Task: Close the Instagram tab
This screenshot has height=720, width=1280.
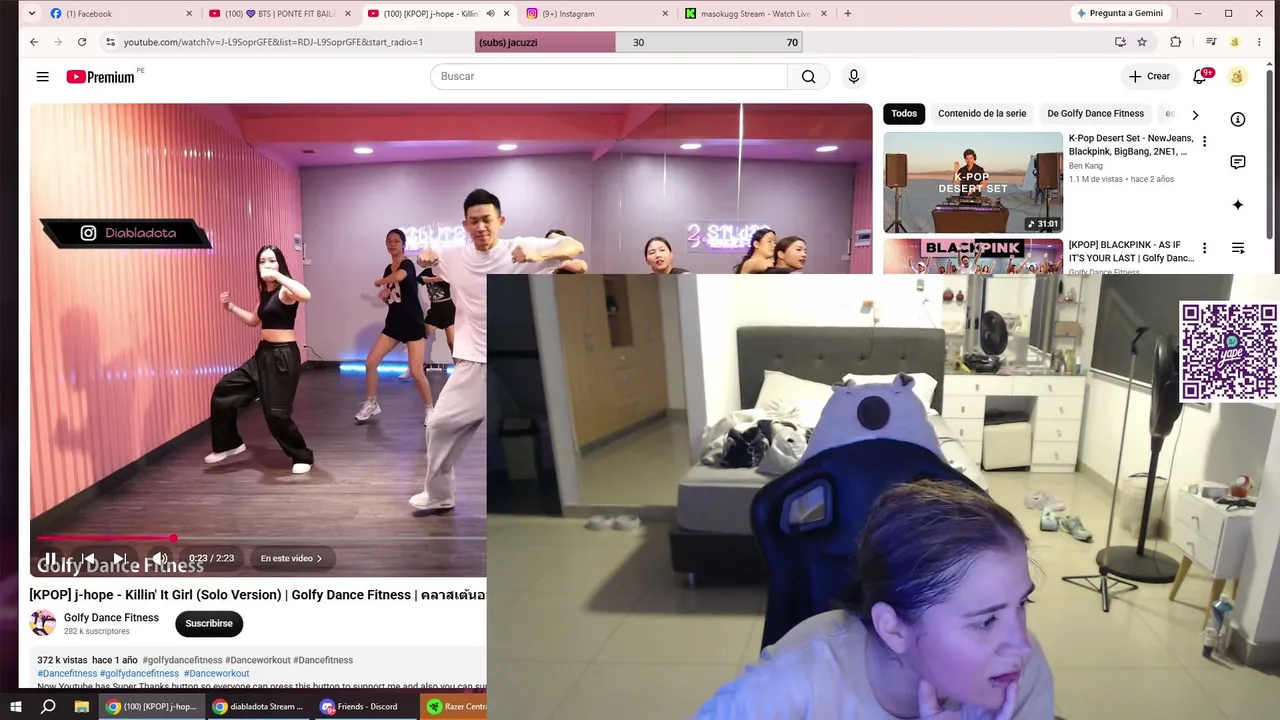Action: tap(665, 14)
